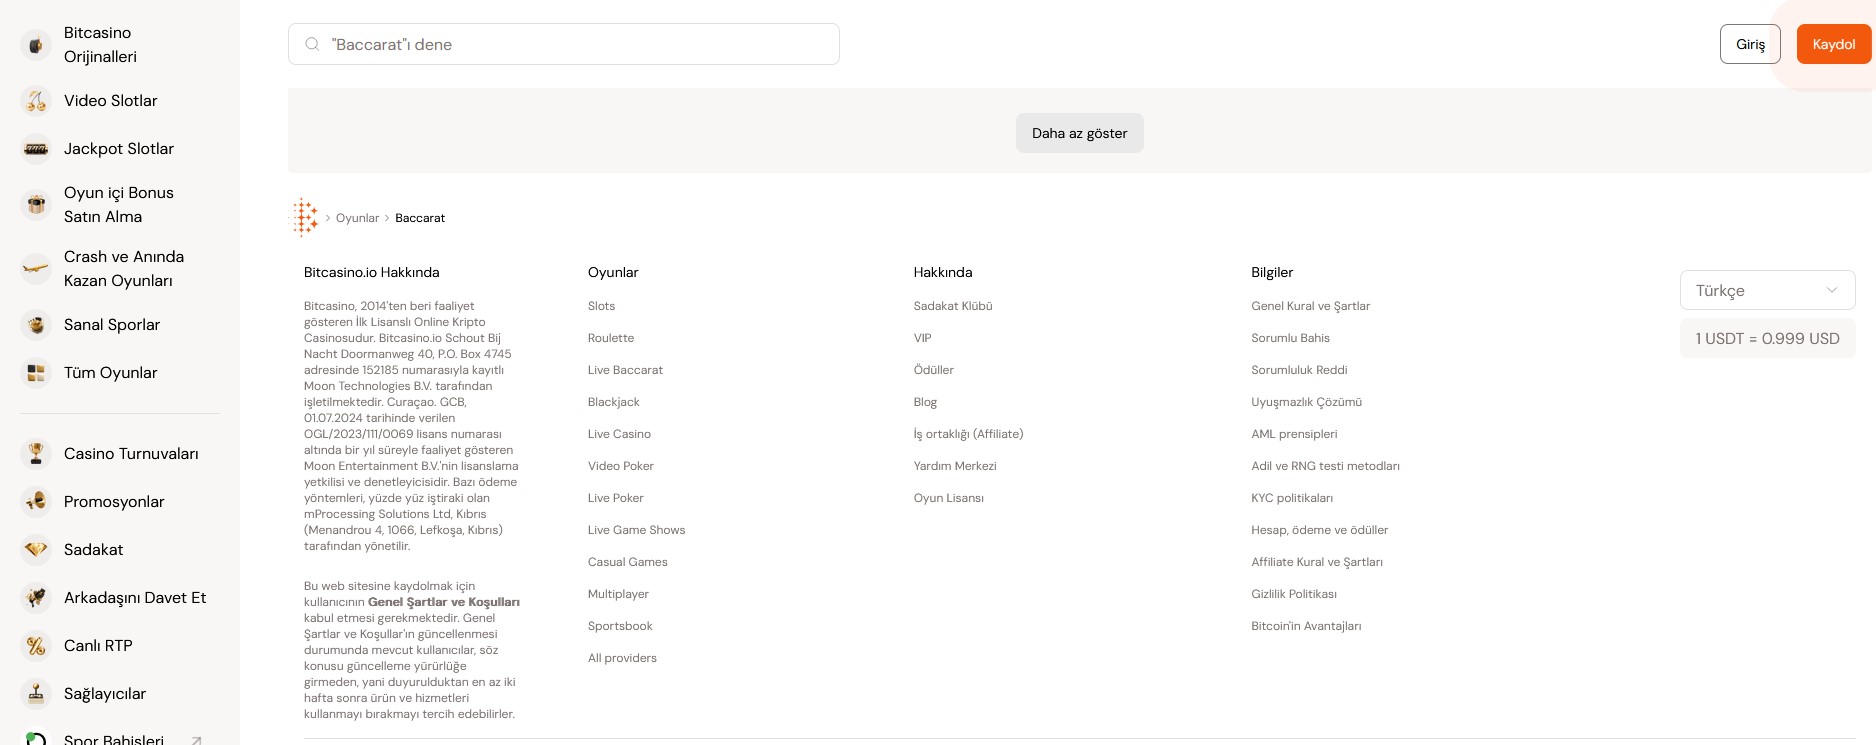Viewport: 1876px width, 745px height.
Task: Open the Bitcasino Orijinalleri sidebar icon
Action: pos(36,45)
